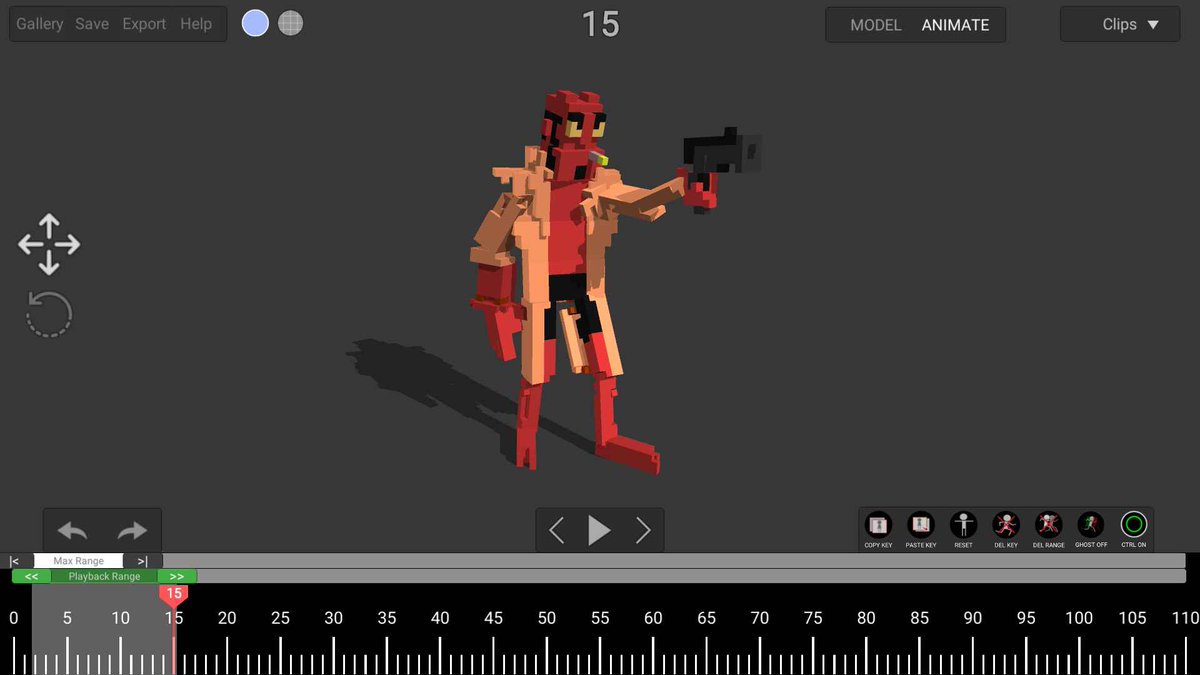The height and width of the screenshot is (675, 1200).
Task: Click the PASTE KEY icon
Action: [x=920, y=529]
